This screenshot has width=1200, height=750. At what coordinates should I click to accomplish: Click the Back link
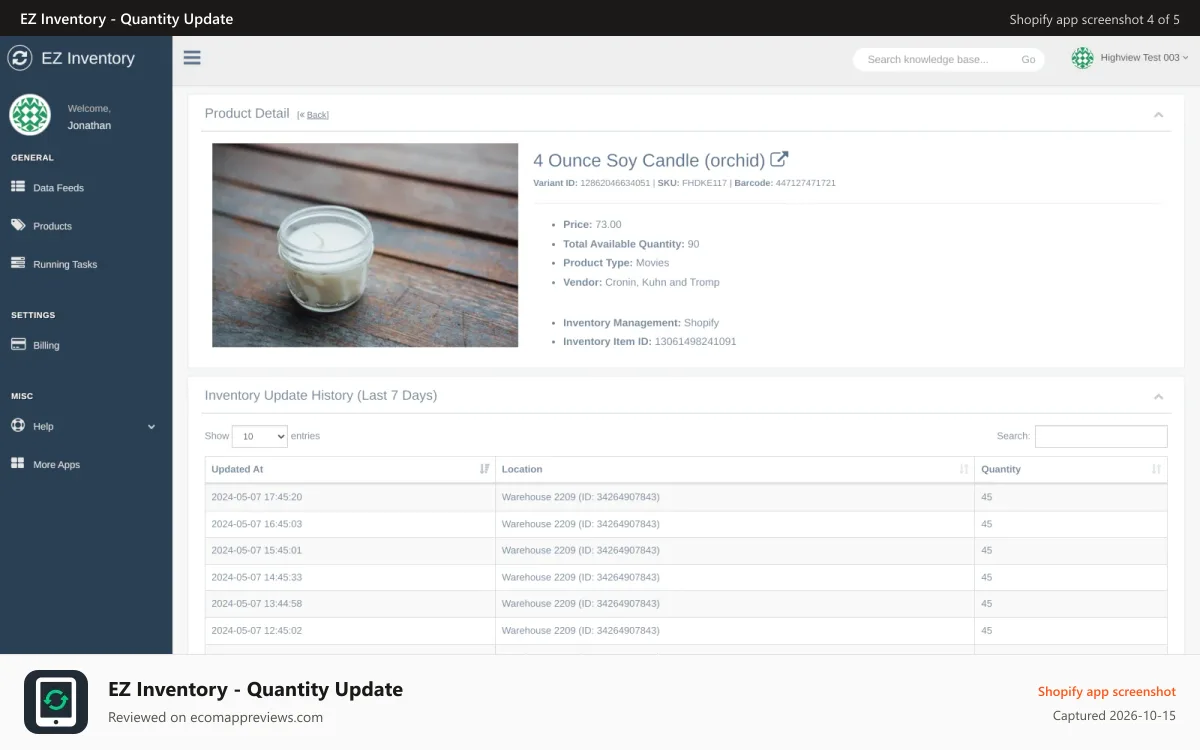317,115
